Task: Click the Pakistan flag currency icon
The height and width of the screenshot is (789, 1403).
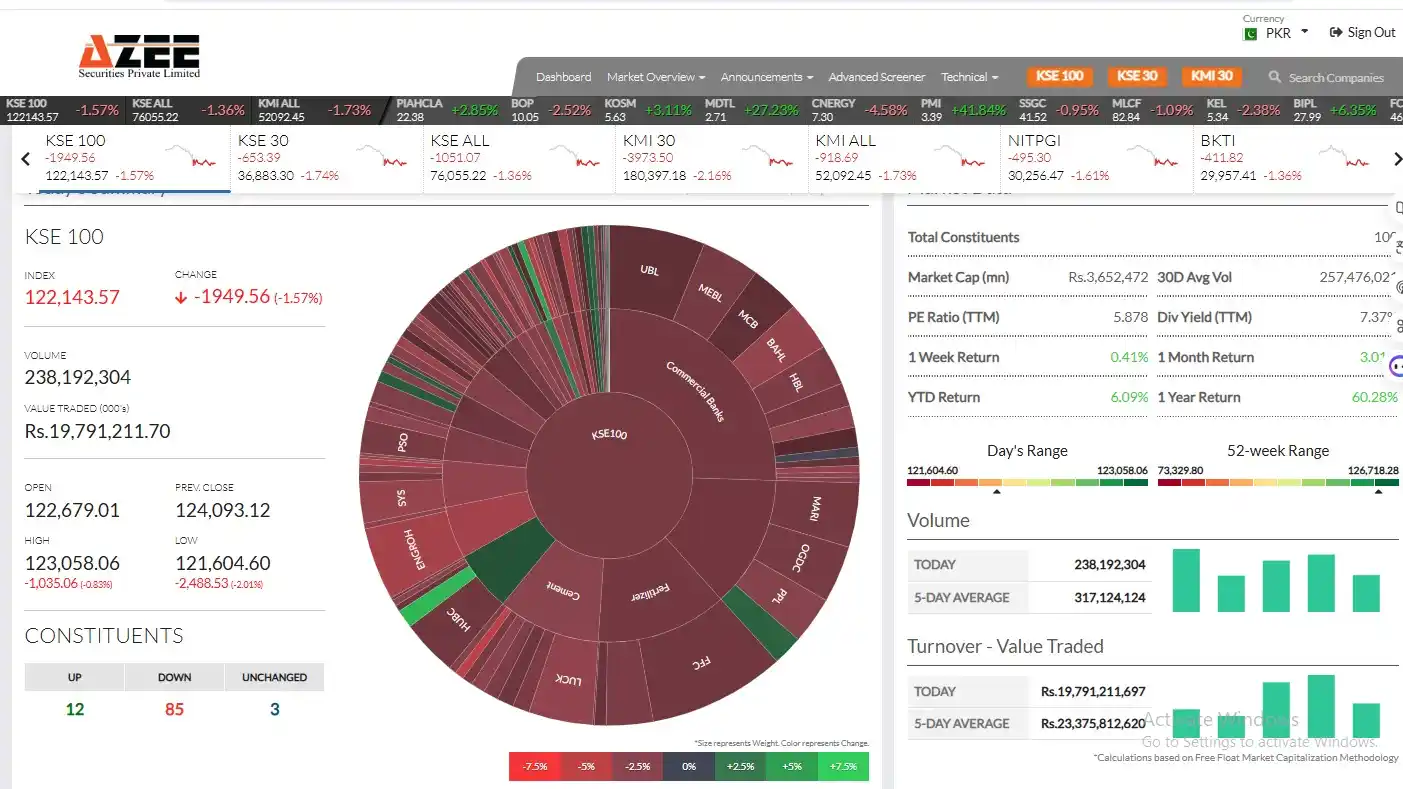Action: (x=1250, y=33)
